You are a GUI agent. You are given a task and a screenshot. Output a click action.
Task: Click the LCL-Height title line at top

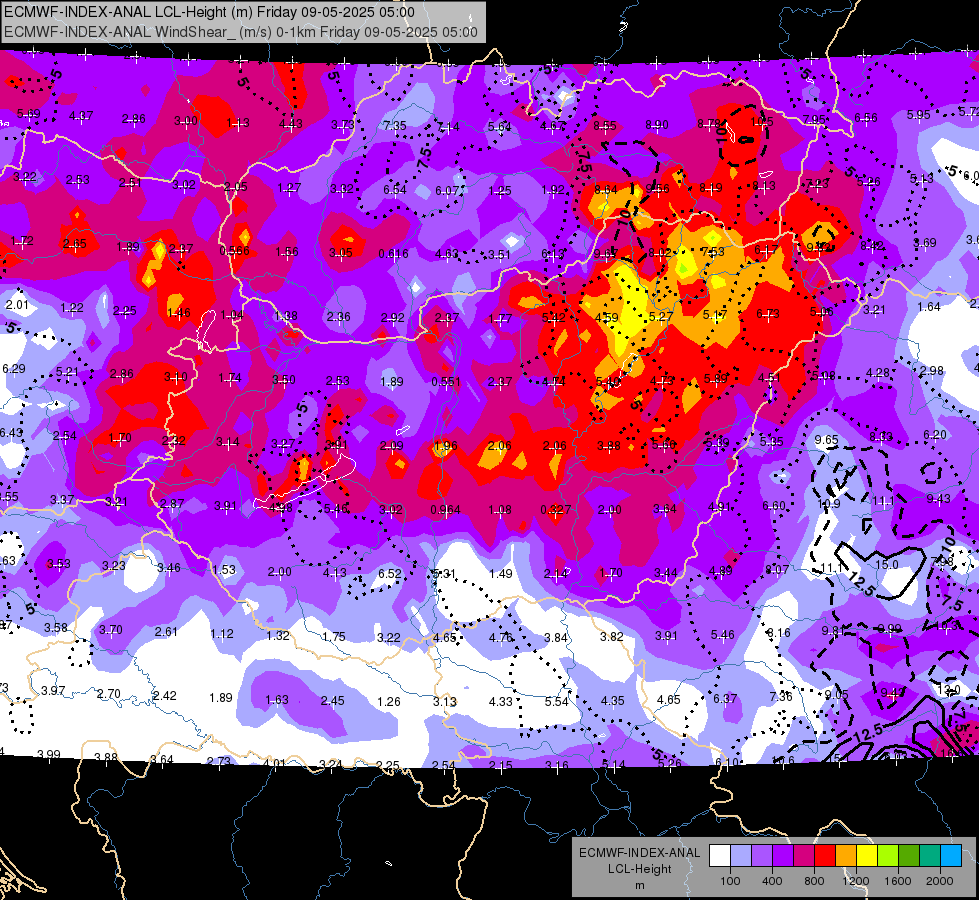[x=209, y=12]
